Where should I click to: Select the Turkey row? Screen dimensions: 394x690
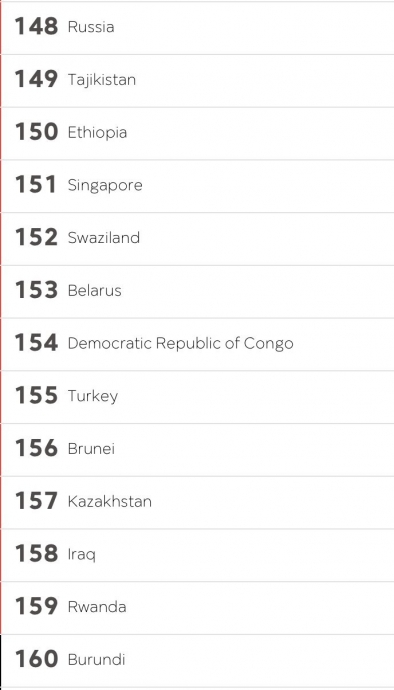tap(197, 397)
